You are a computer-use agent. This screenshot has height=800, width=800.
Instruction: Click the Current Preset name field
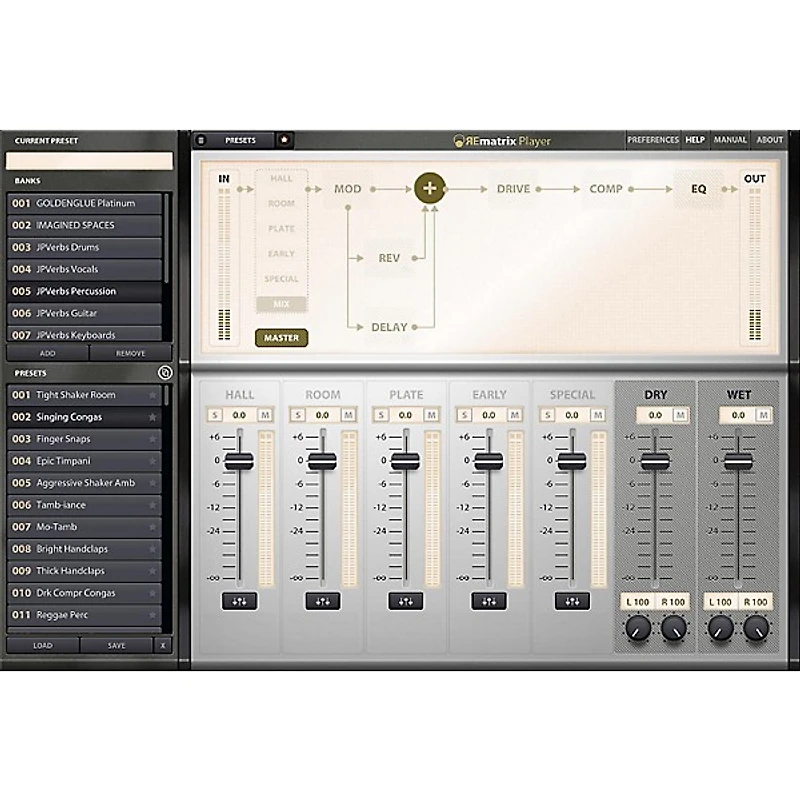click(x=89, y=161)
